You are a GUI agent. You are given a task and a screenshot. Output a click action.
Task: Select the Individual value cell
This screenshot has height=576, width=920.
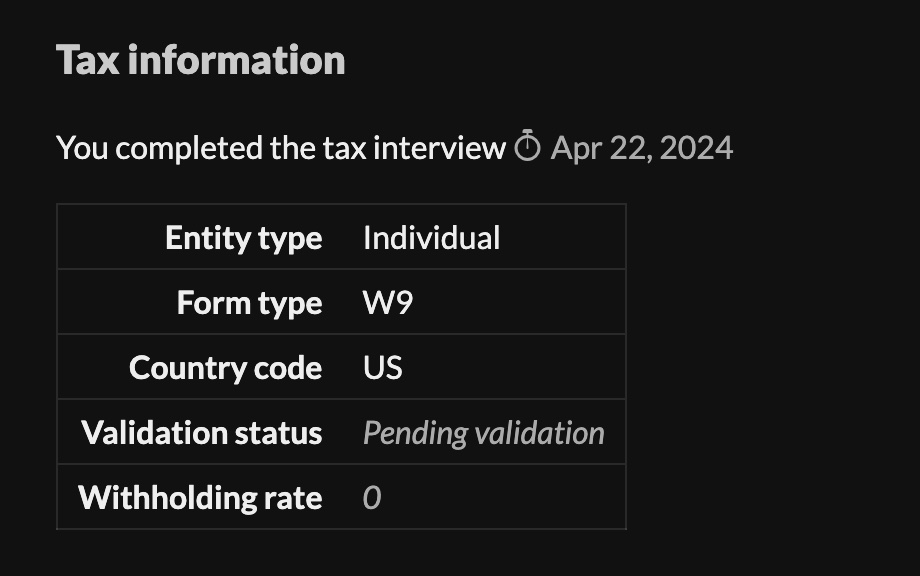click(x=431, y=238)
